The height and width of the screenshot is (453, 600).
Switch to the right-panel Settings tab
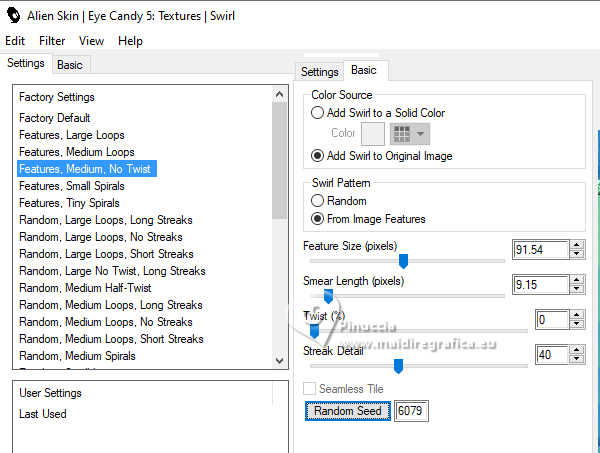point(320,72)
